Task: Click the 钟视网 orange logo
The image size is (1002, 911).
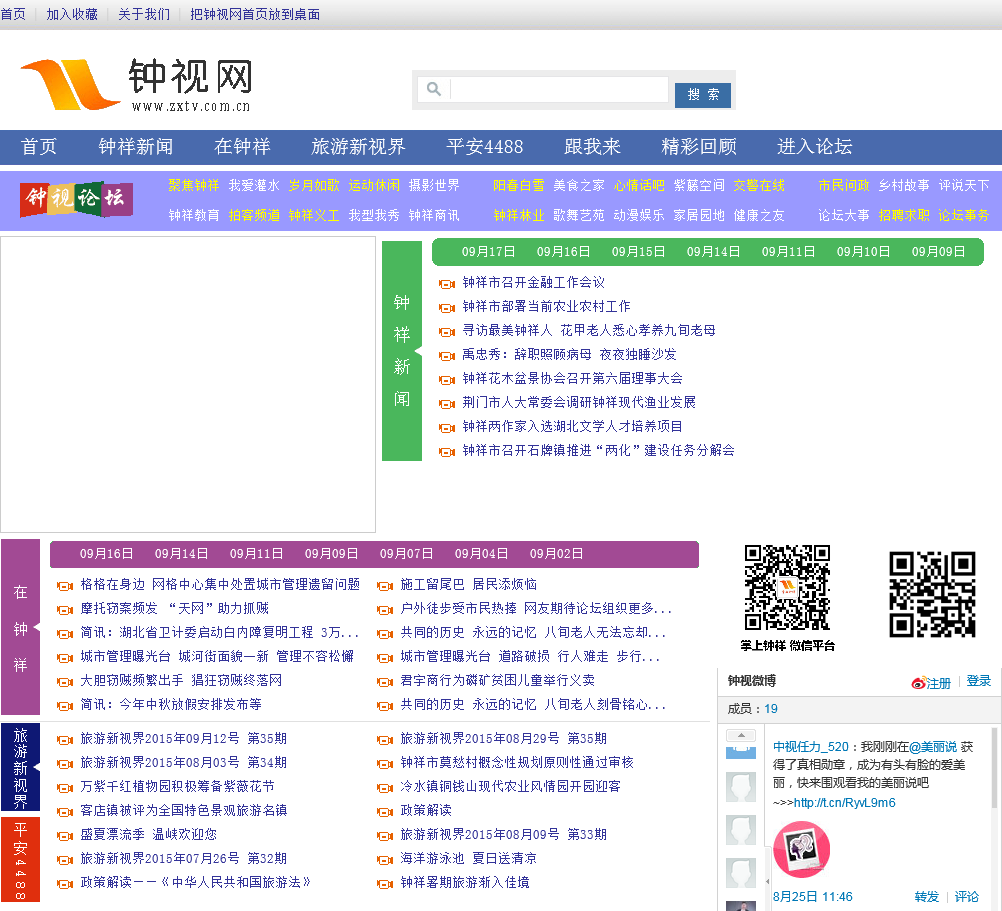Action: tap(69, 85)
